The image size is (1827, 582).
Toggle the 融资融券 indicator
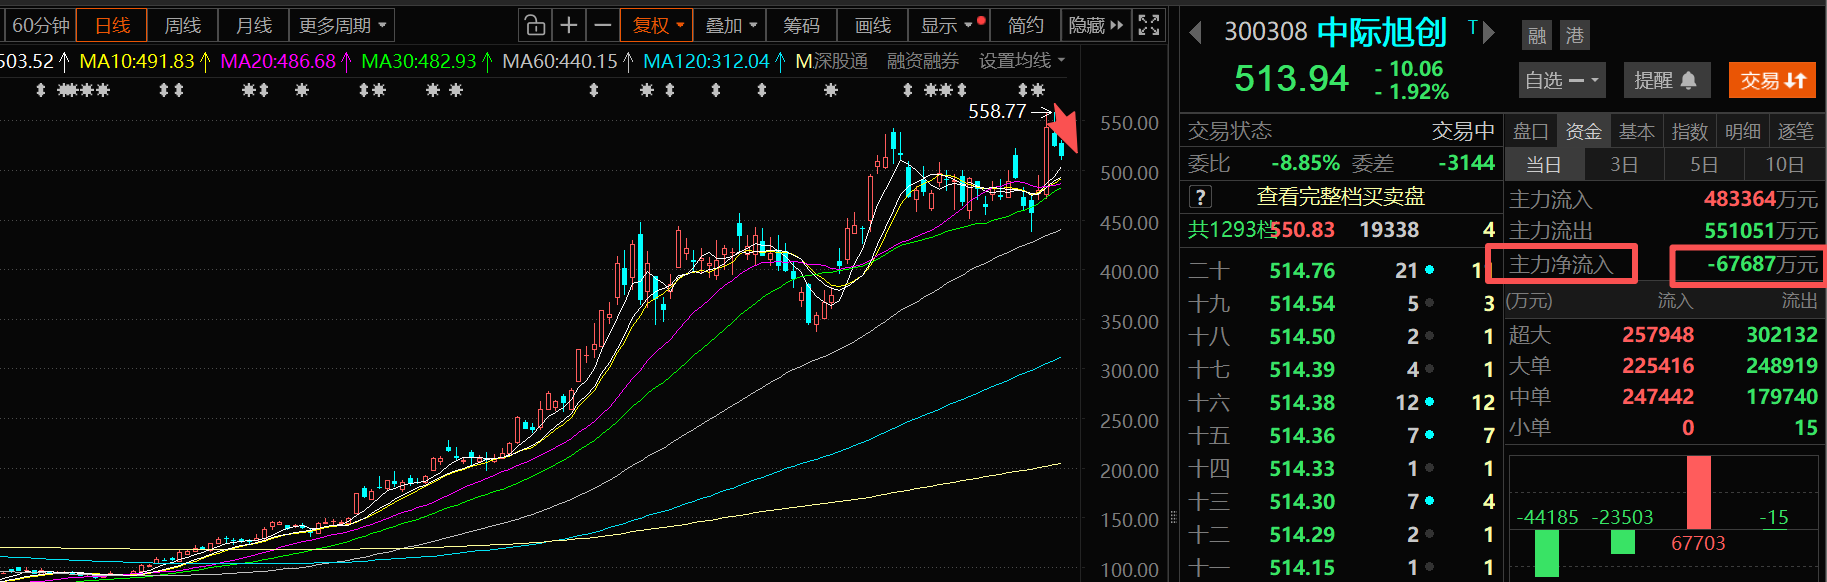tap(922, 61)
